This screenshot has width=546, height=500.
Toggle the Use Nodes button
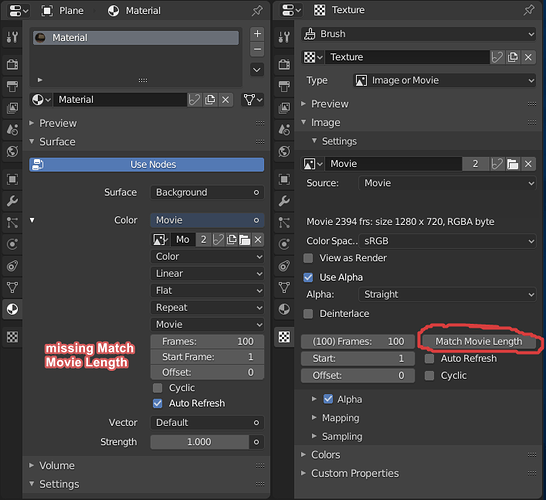pyautogui.click(x=147, y=164)
